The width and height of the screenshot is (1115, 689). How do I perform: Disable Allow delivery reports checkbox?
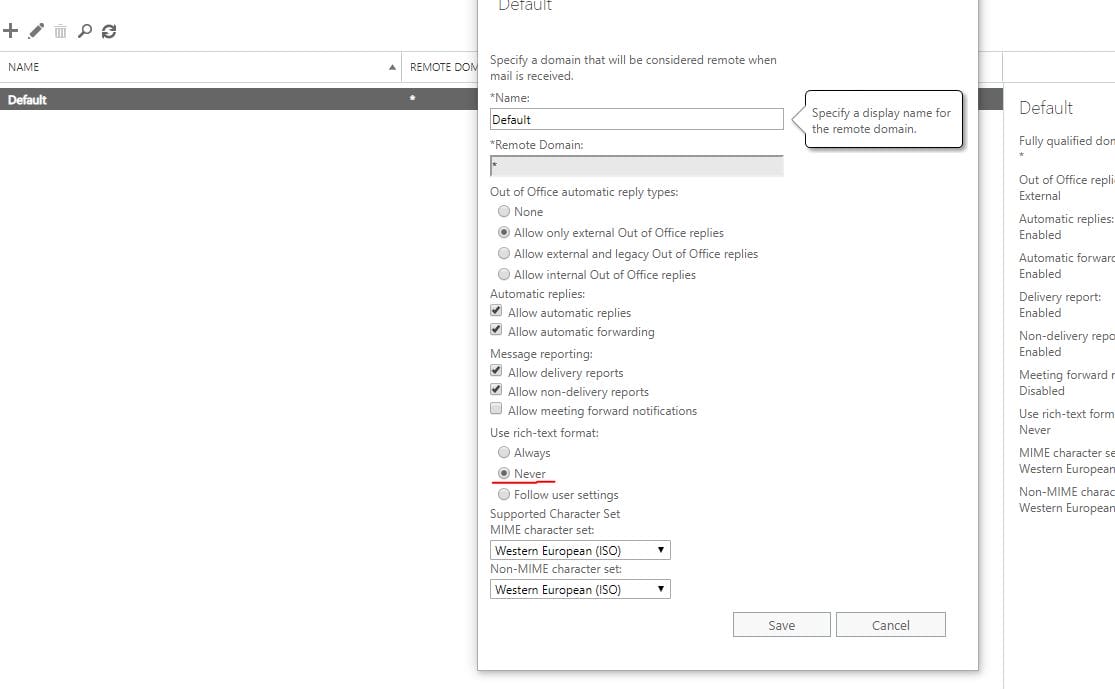click(x=496, y=372)
